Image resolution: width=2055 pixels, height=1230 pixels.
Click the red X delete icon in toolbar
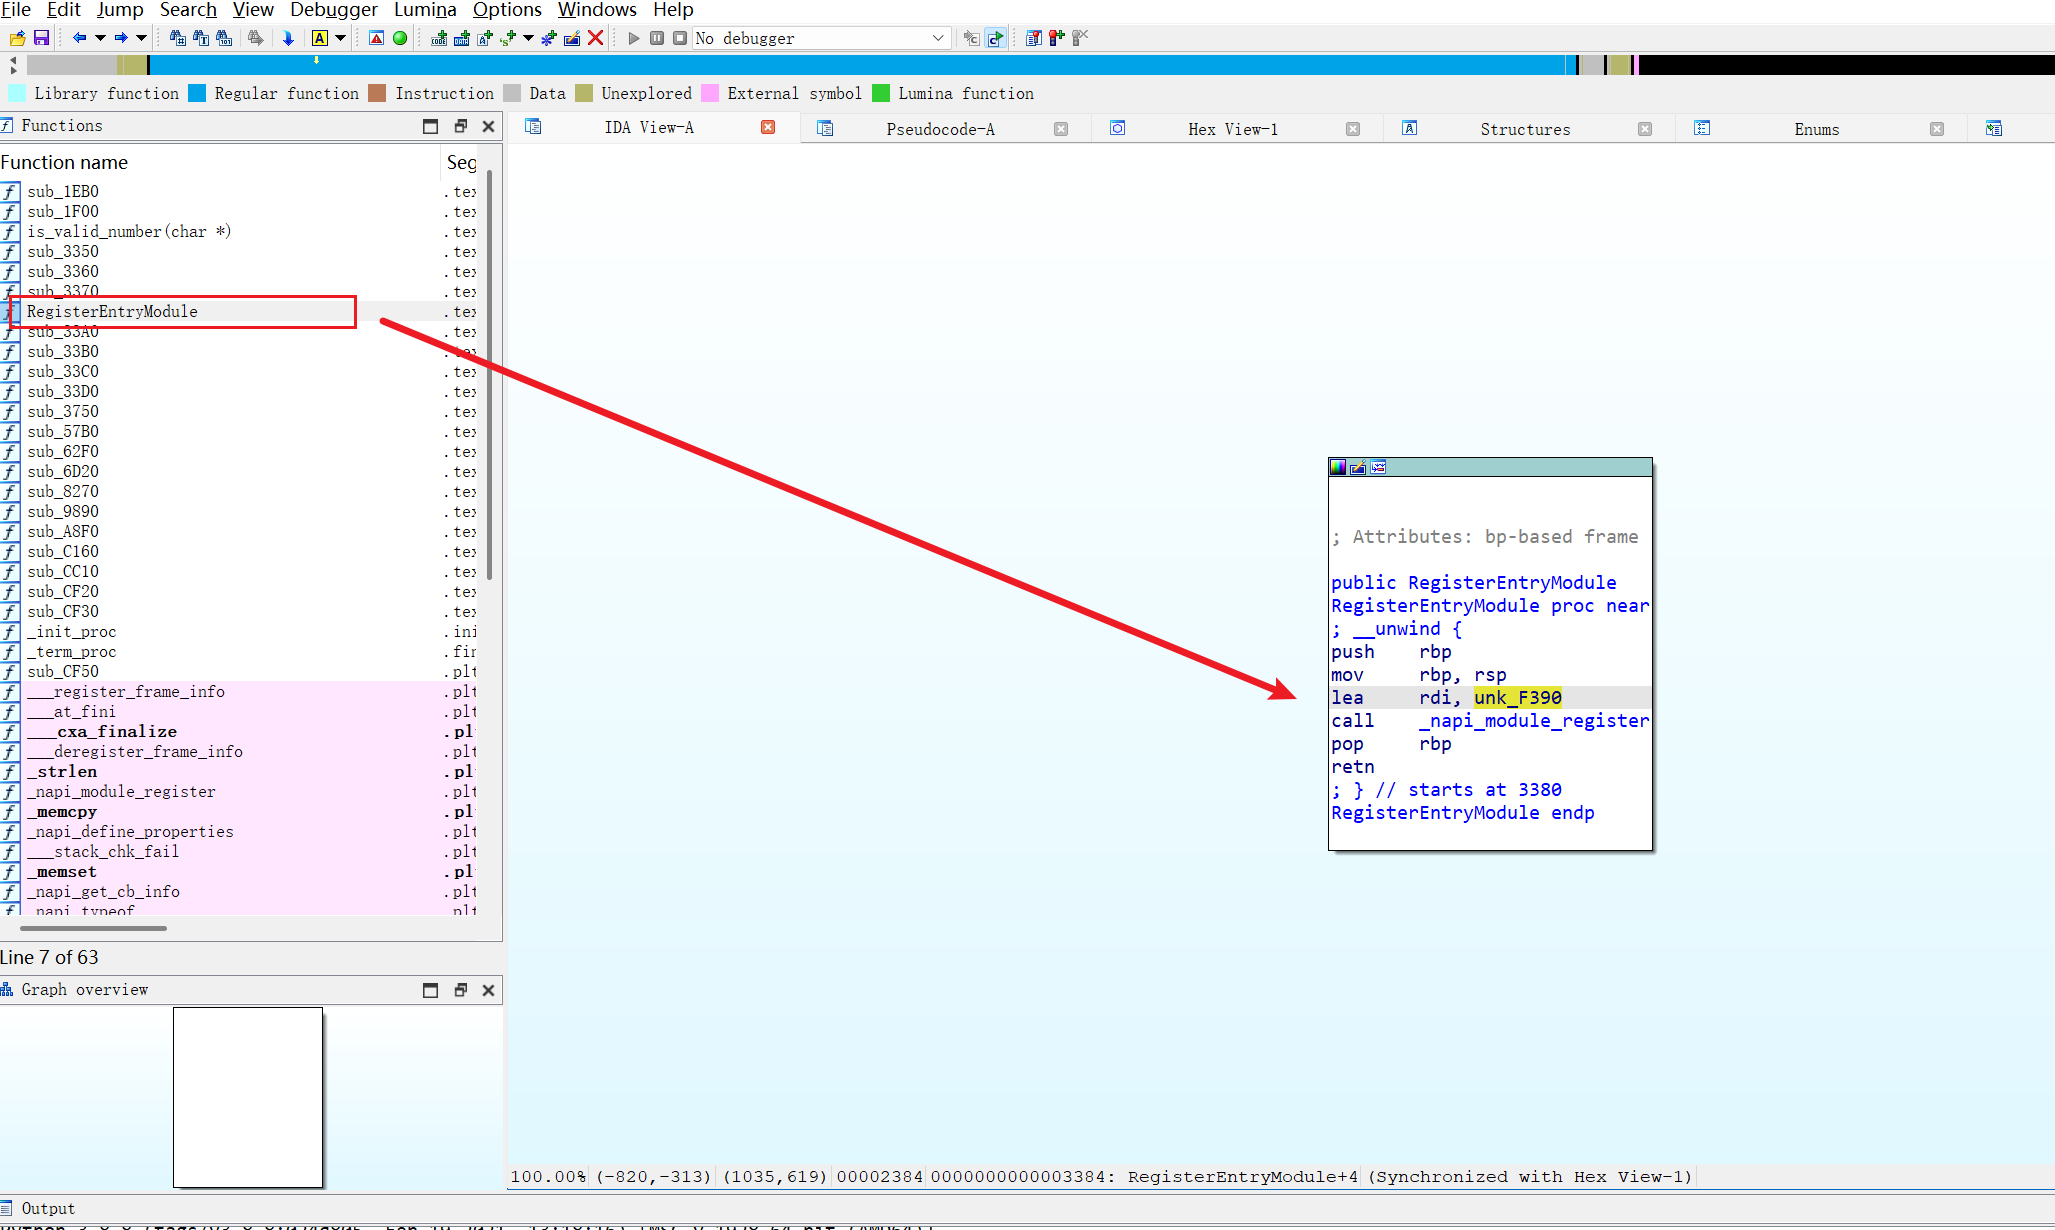pyautogui.click(x=596, y=38)
